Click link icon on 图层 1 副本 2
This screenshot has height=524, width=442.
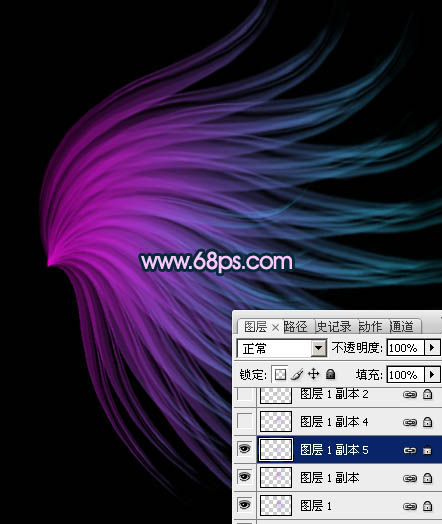410,395
